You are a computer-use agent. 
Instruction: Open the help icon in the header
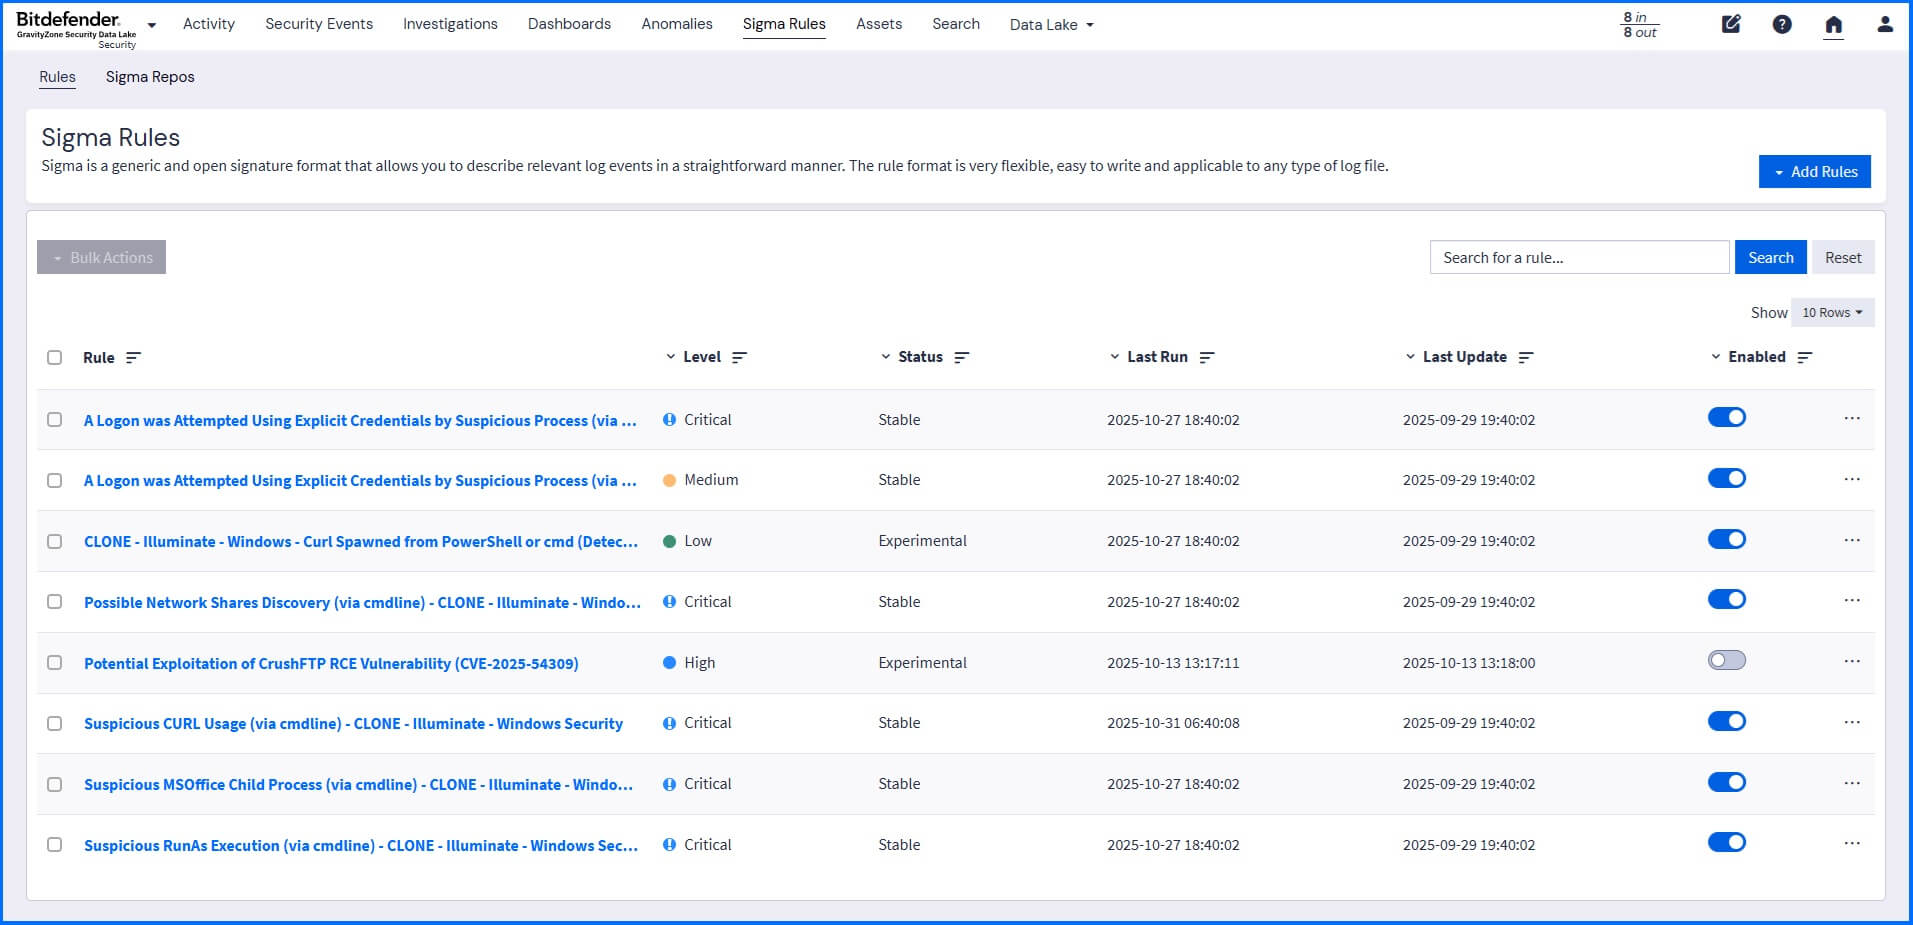[1782, 24]
